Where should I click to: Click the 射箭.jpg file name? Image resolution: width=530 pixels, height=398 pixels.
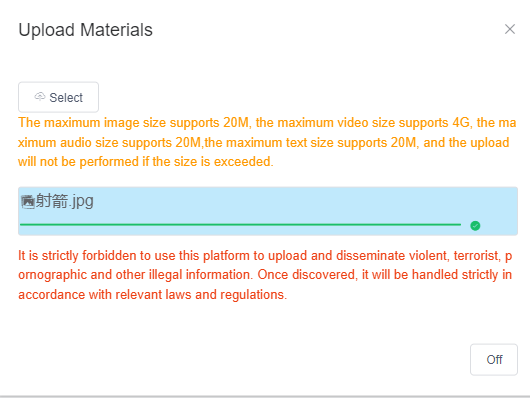click(65, 201)
